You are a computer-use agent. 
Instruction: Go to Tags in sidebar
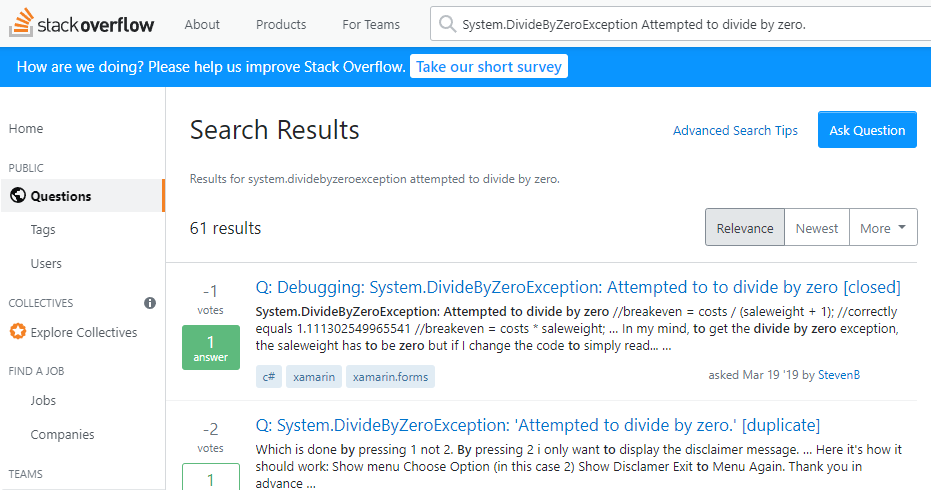click(x=43, y=230)
